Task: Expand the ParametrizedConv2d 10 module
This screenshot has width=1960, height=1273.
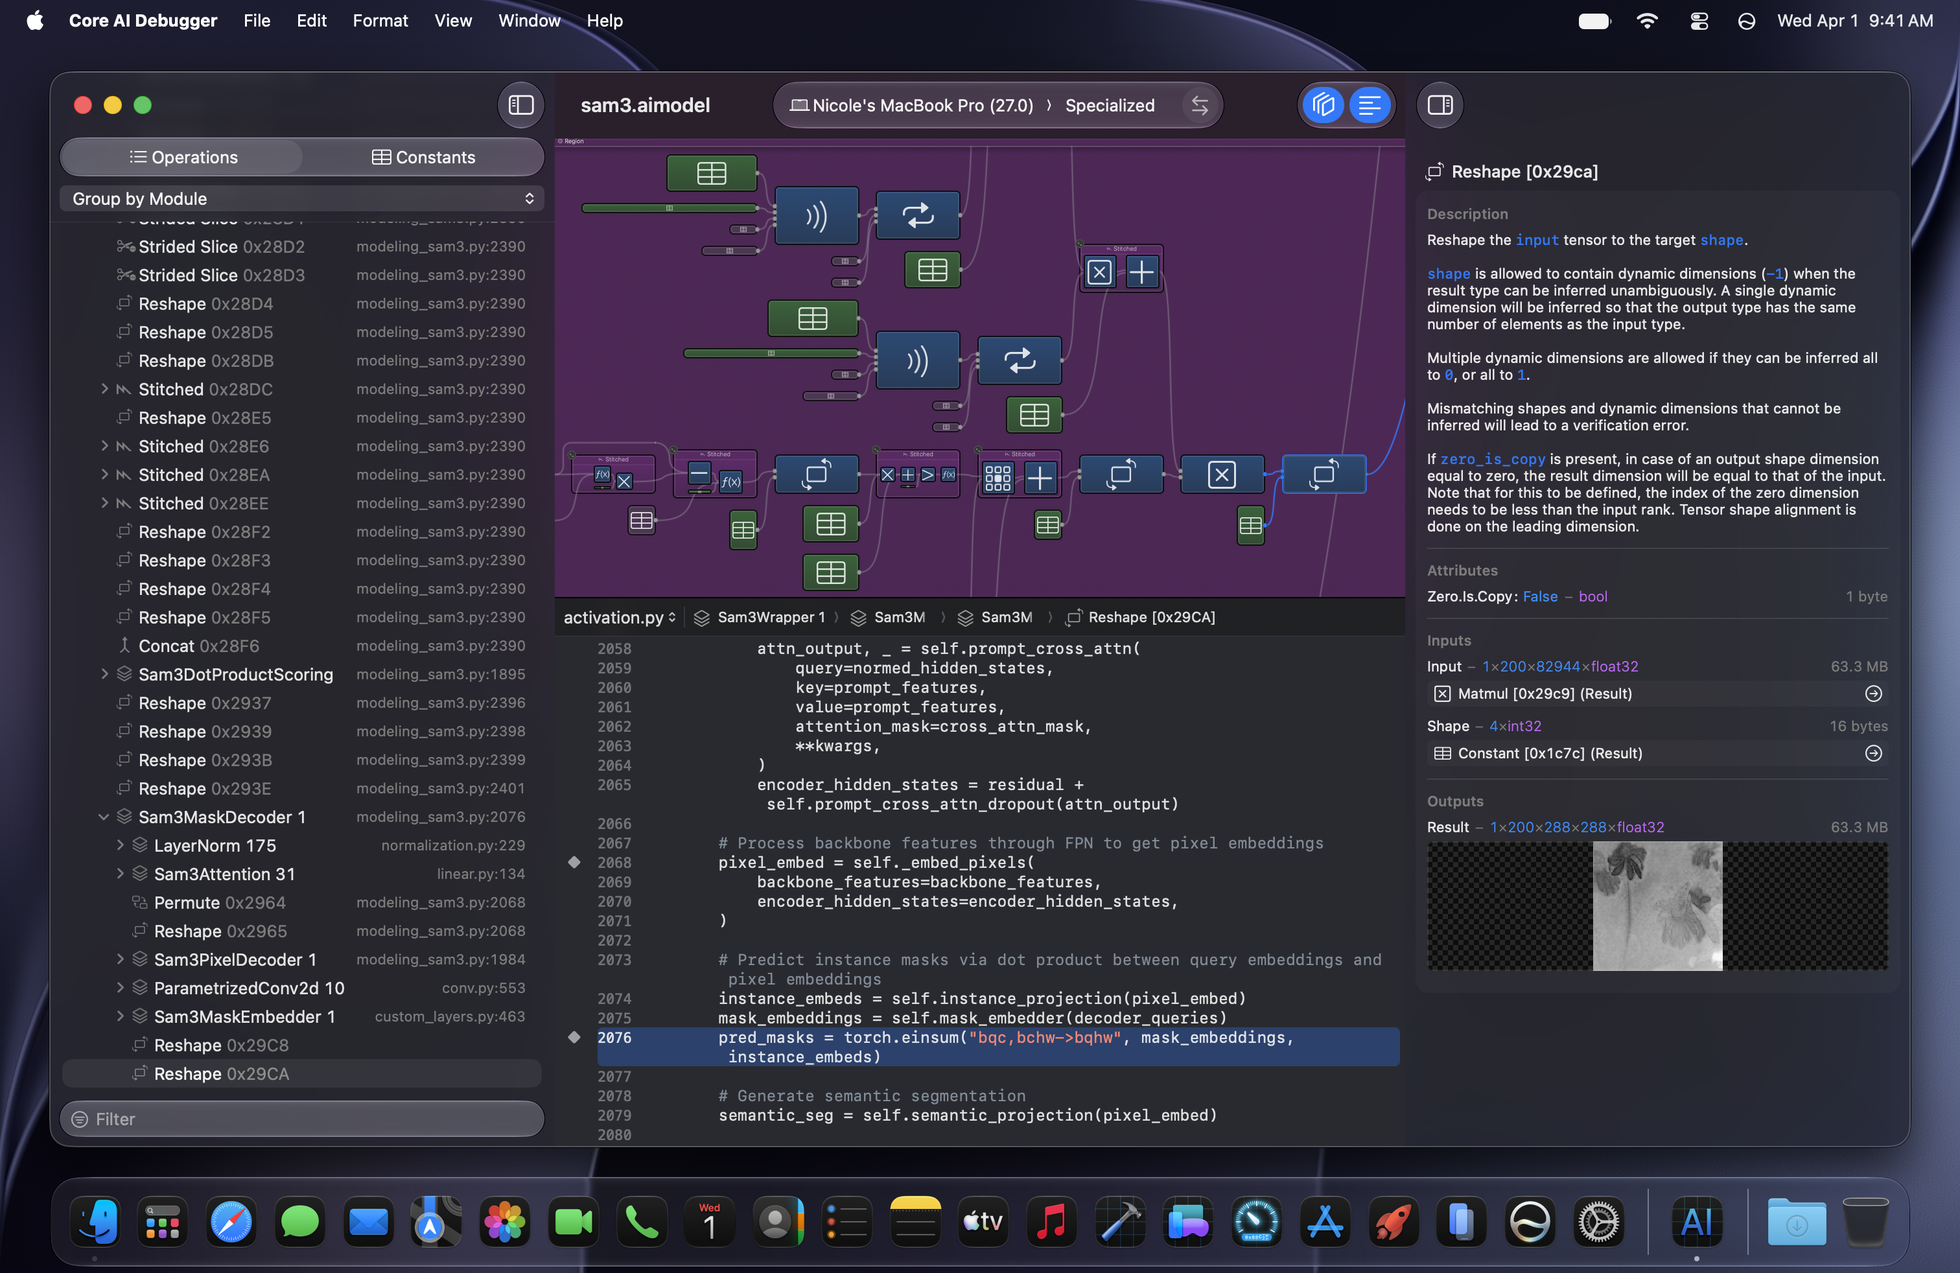Action: pos(120,988)
